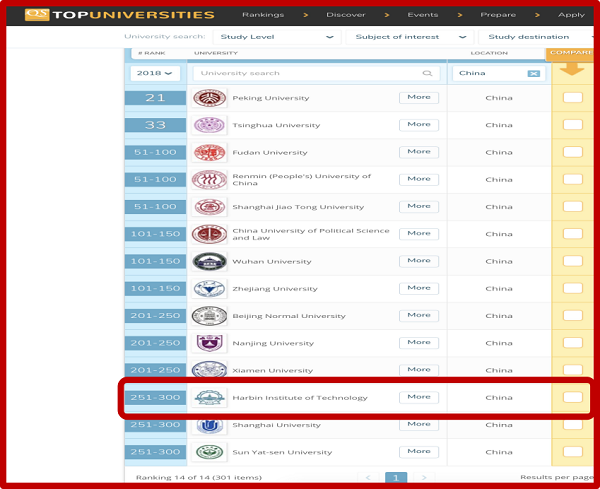Viewport: 600px width, 489px height.
Task: Open the Study destination dropdown
Action: coord(536,37)
